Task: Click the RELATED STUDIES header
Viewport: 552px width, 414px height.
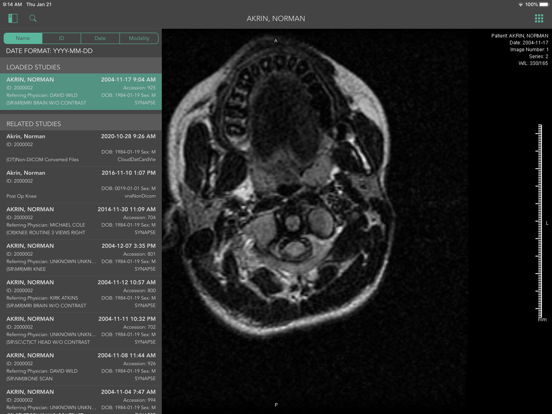Action: (x=81, y=124)
